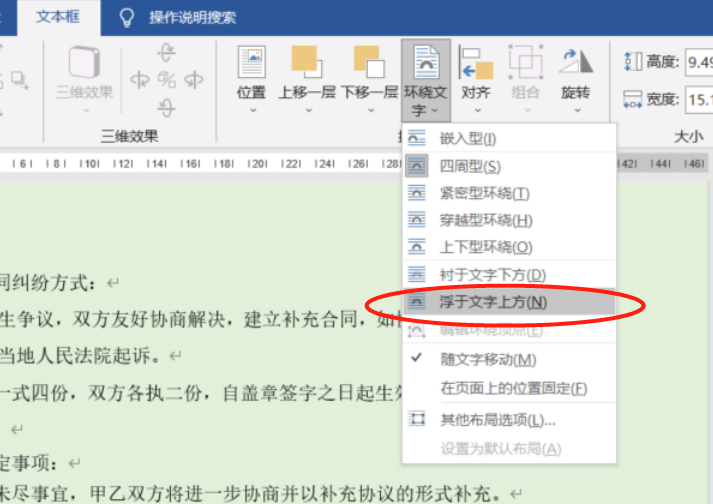This screenshot has height=504, width=713.
Task: Click the 高度 height input field
Action: click(699, 61)
